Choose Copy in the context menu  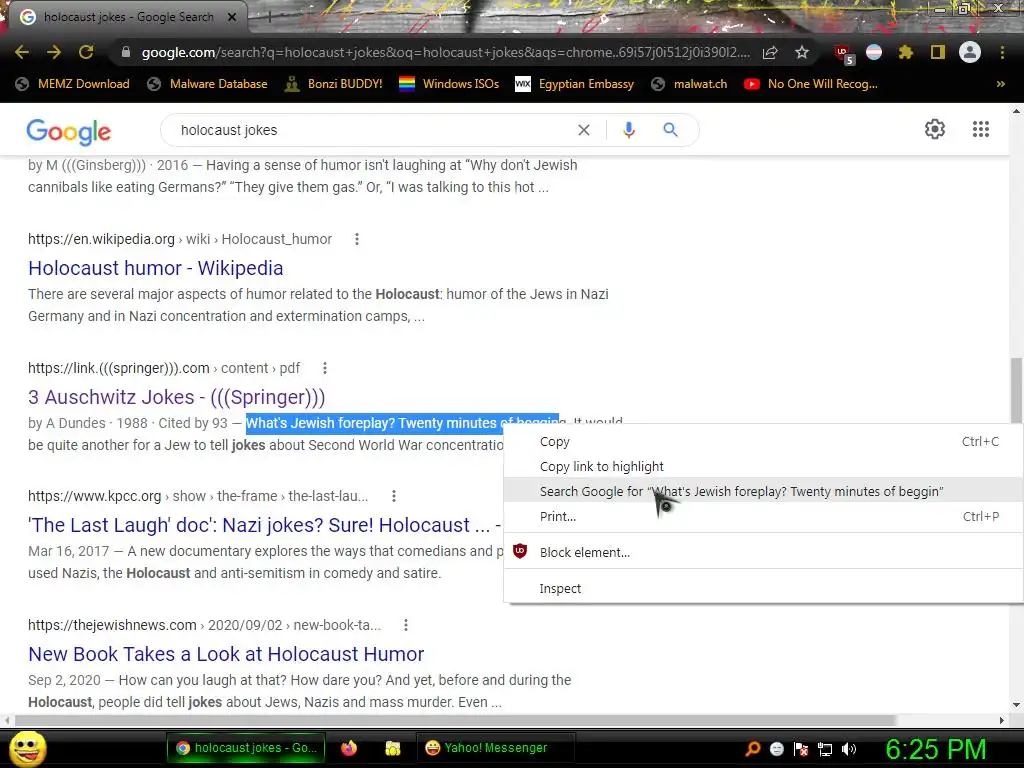pos(763,441)
